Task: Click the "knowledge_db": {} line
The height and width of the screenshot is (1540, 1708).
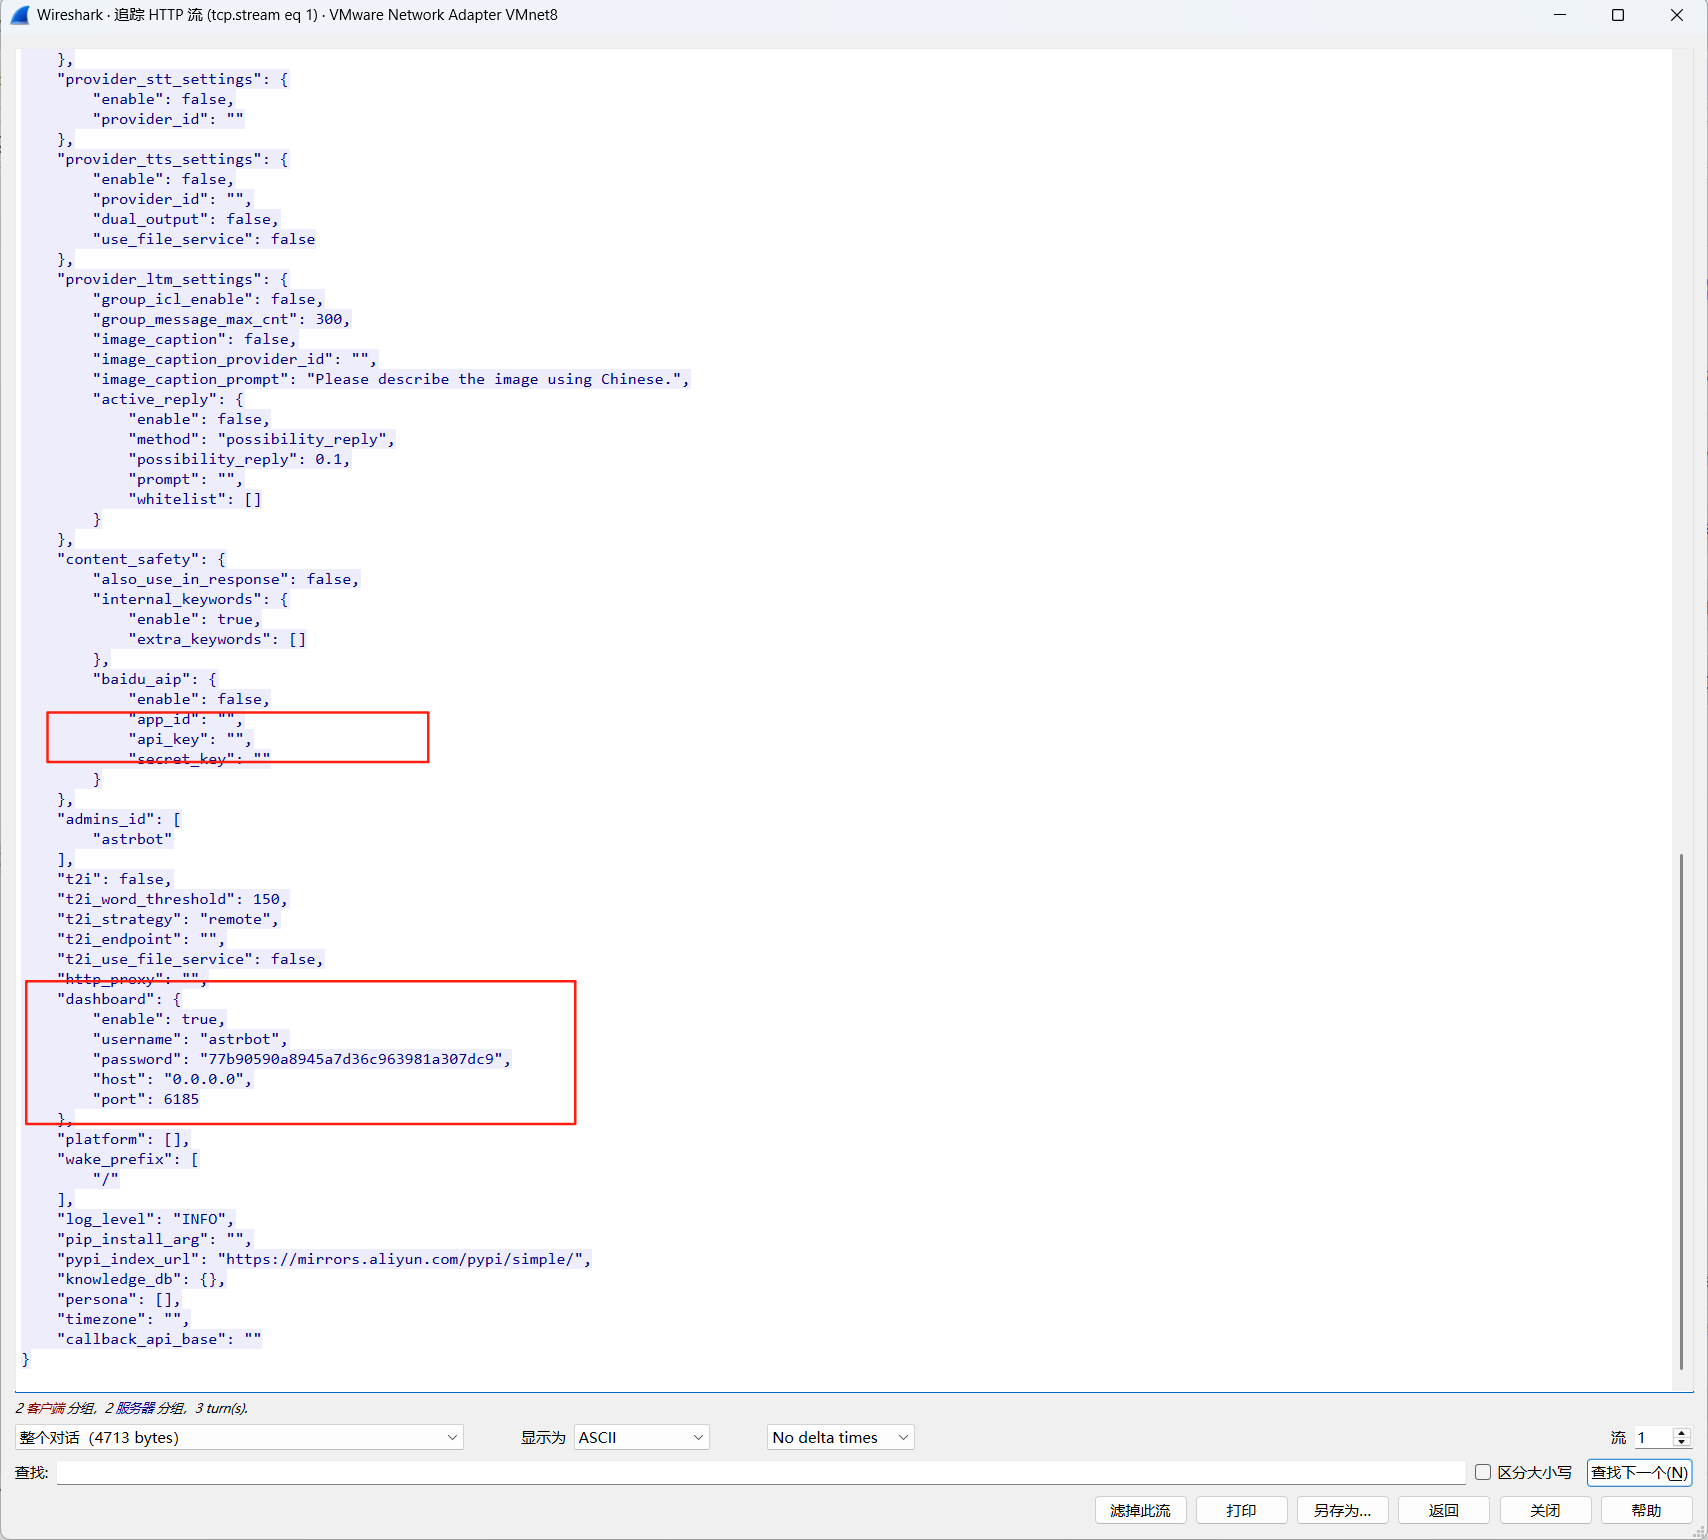Action: click(141, 1279)
